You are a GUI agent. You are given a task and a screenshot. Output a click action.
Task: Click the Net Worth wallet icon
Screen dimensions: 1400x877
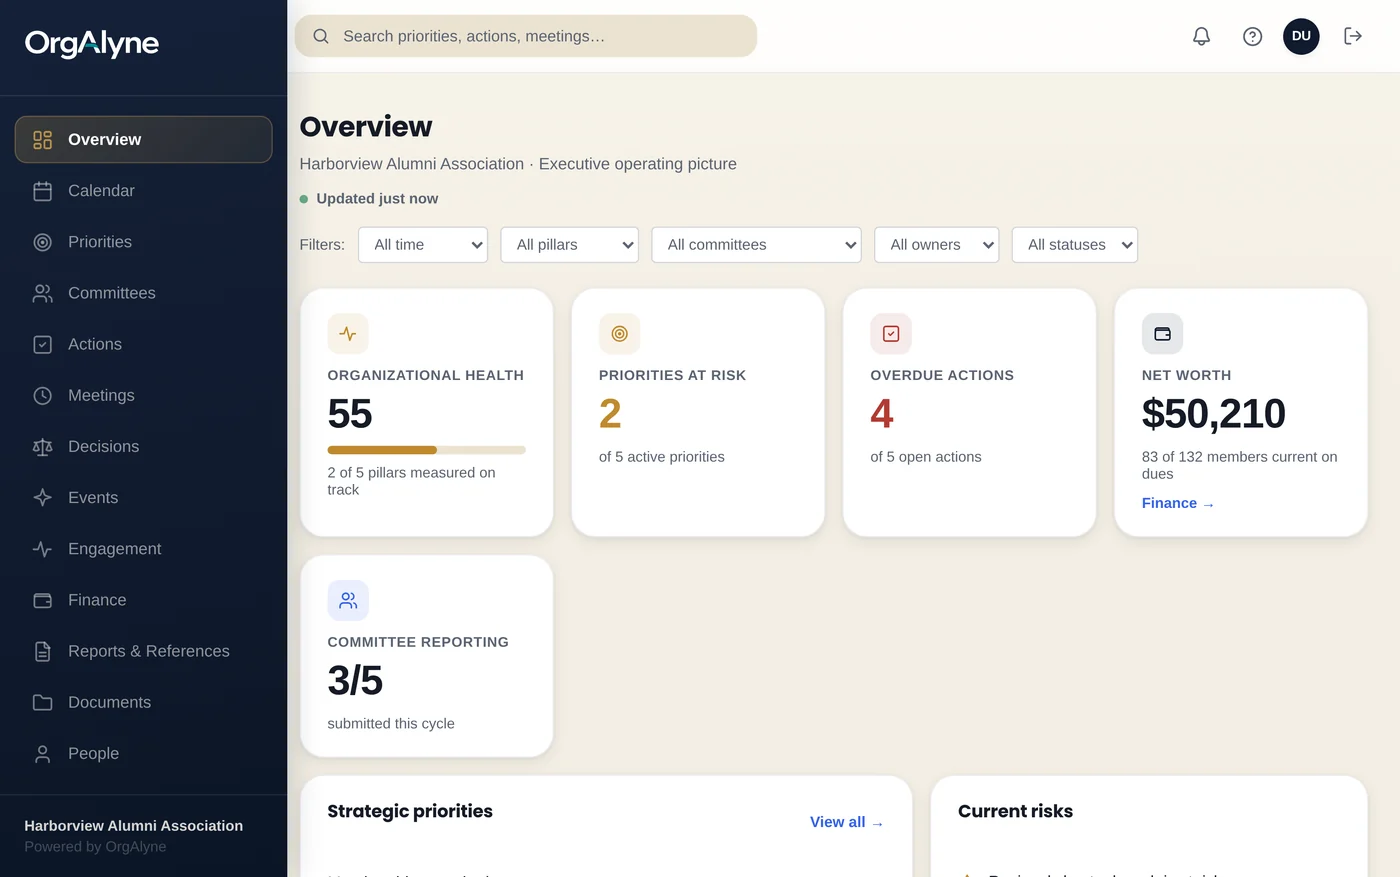1162,334
